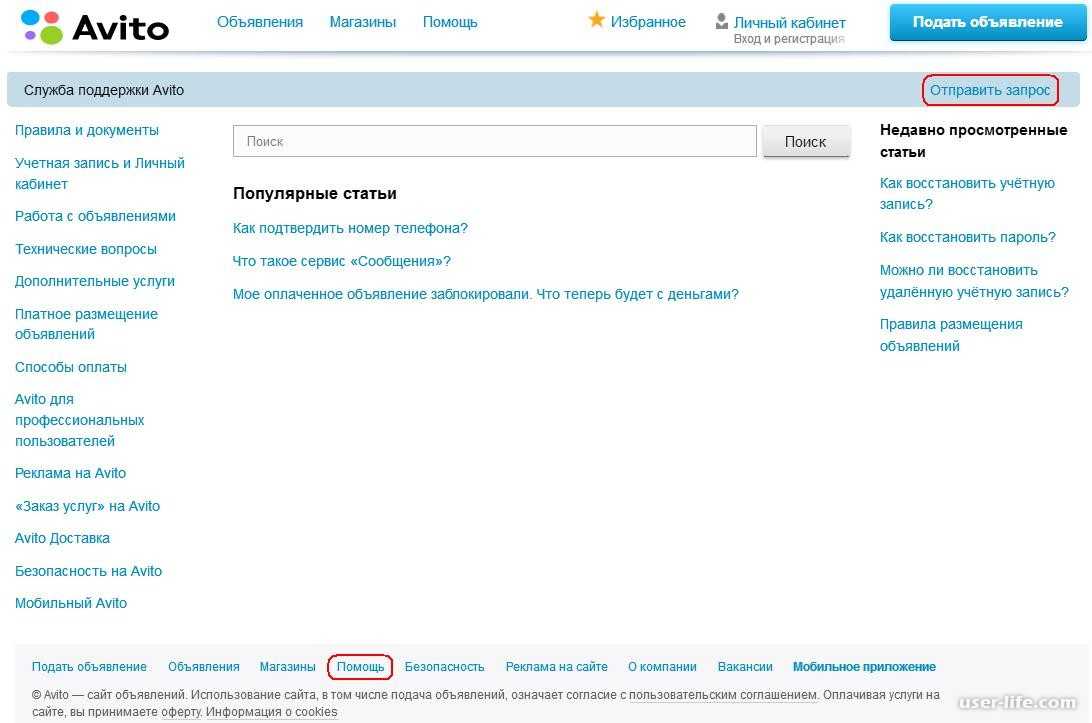Open Правила и документы category
This screenshot has width=1092, height=723.
[87, 130]
